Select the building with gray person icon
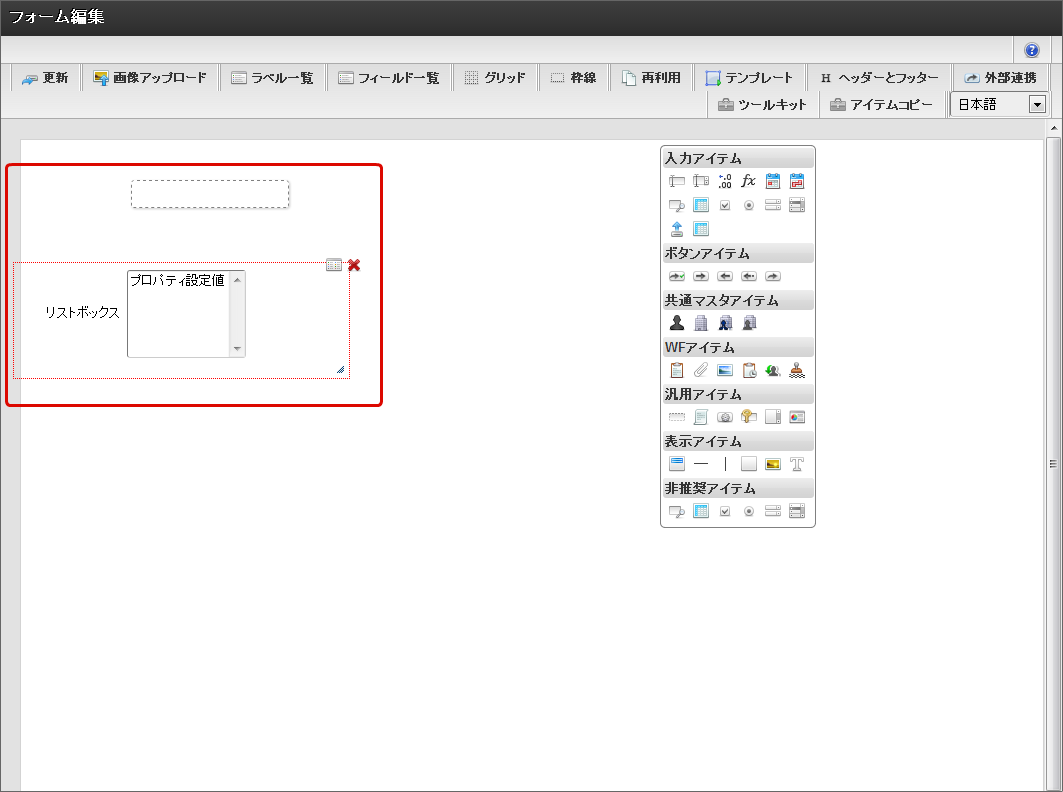This screenshot has width=1063, height=792. [748, 323]
